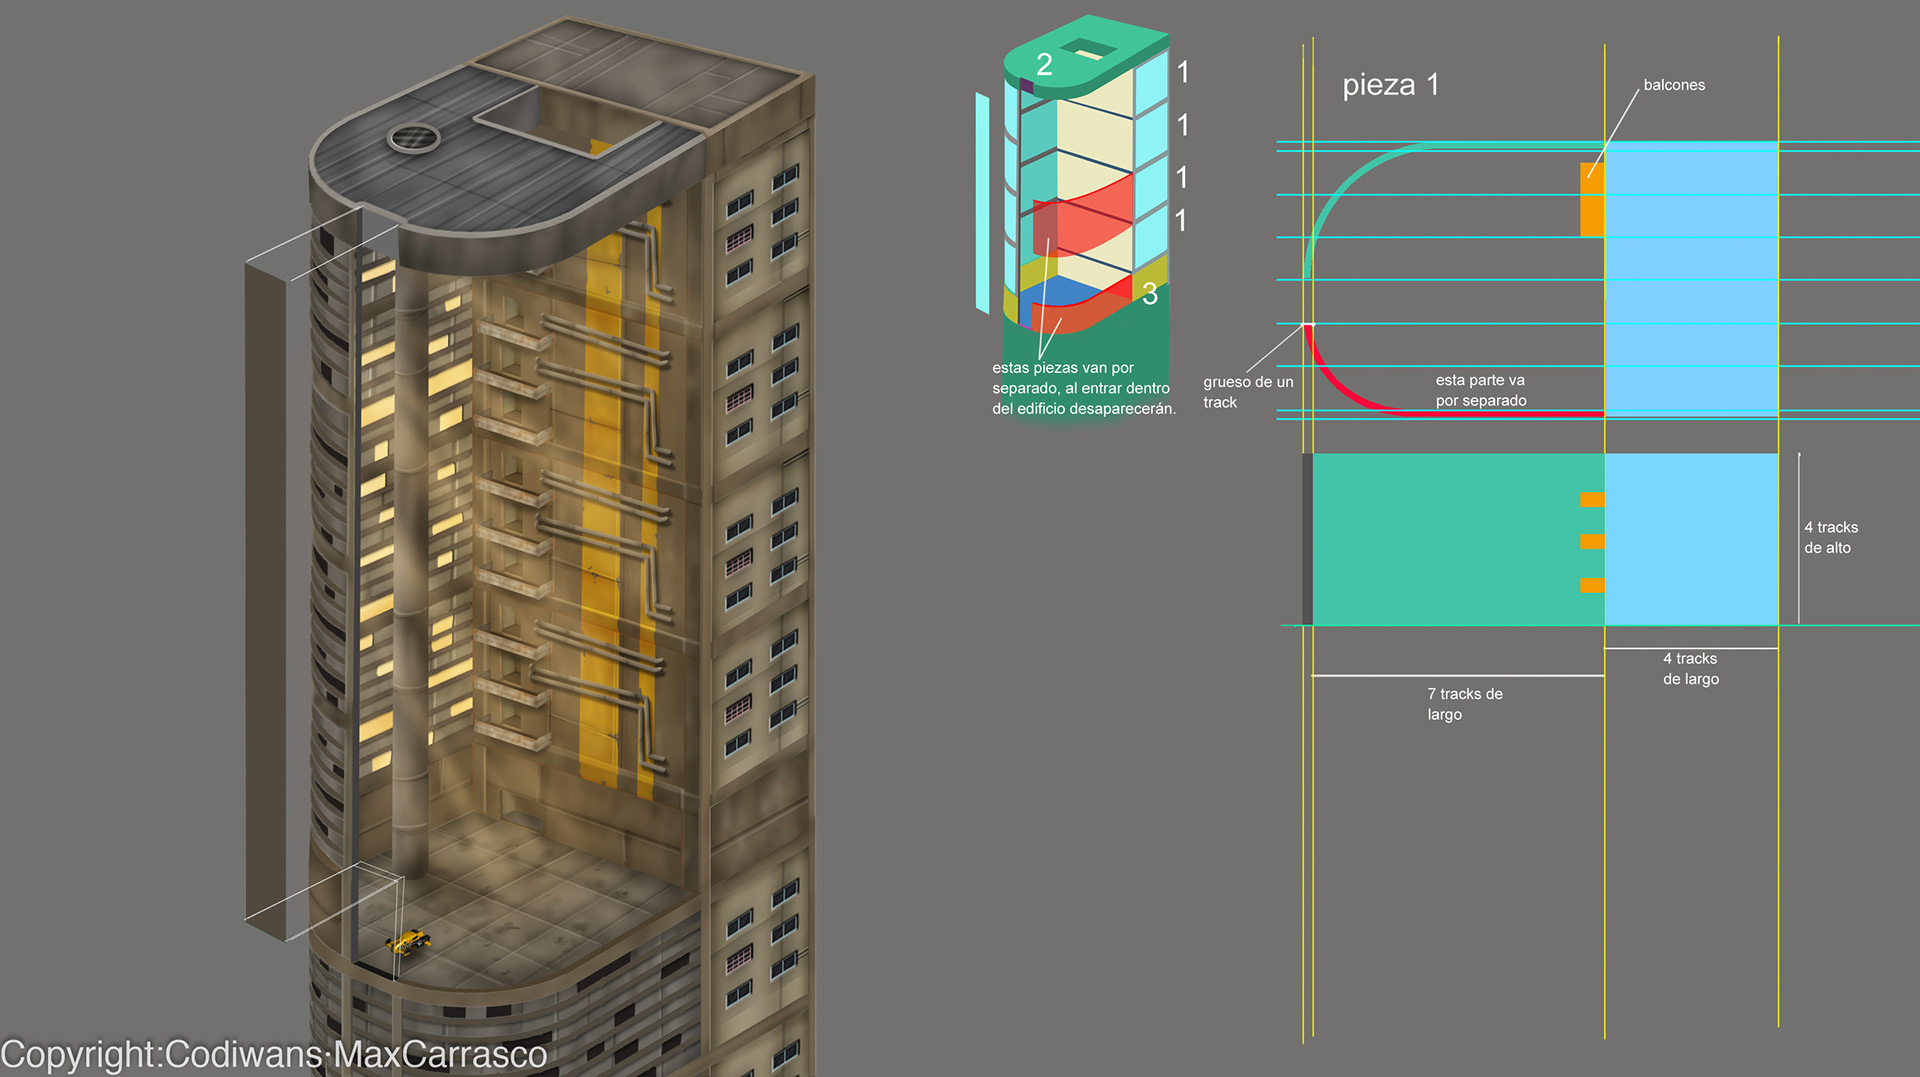Select the '7 tracks de largo' label
The height and width of the screenshot is (1077, 1920).
(1464, 704)
